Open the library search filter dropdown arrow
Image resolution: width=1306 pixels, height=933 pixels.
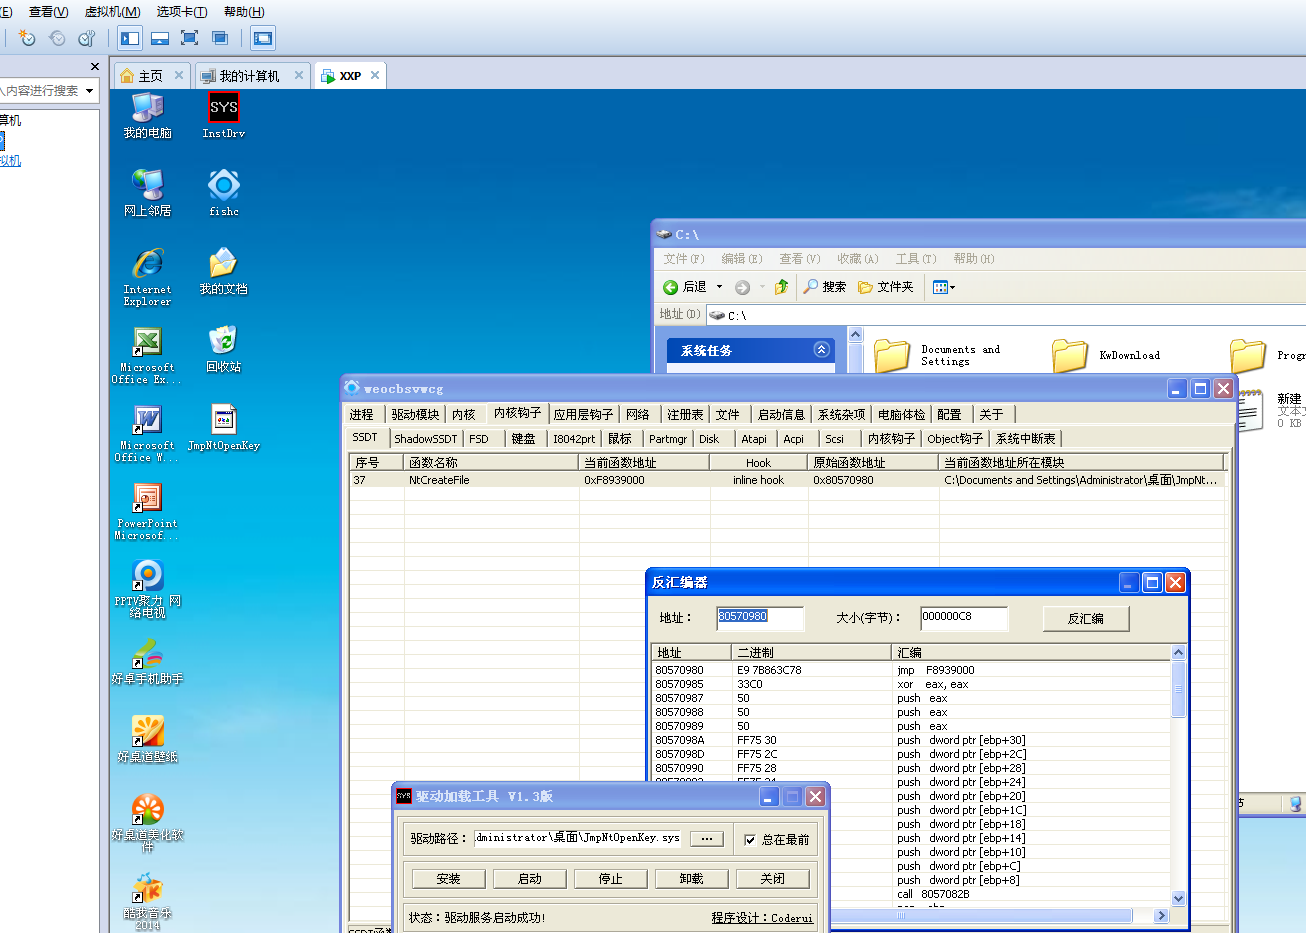coord(89,91)
